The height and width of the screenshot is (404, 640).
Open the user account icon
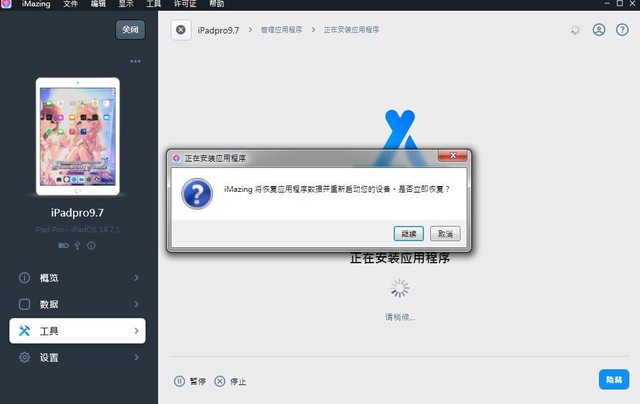(599, 30)
